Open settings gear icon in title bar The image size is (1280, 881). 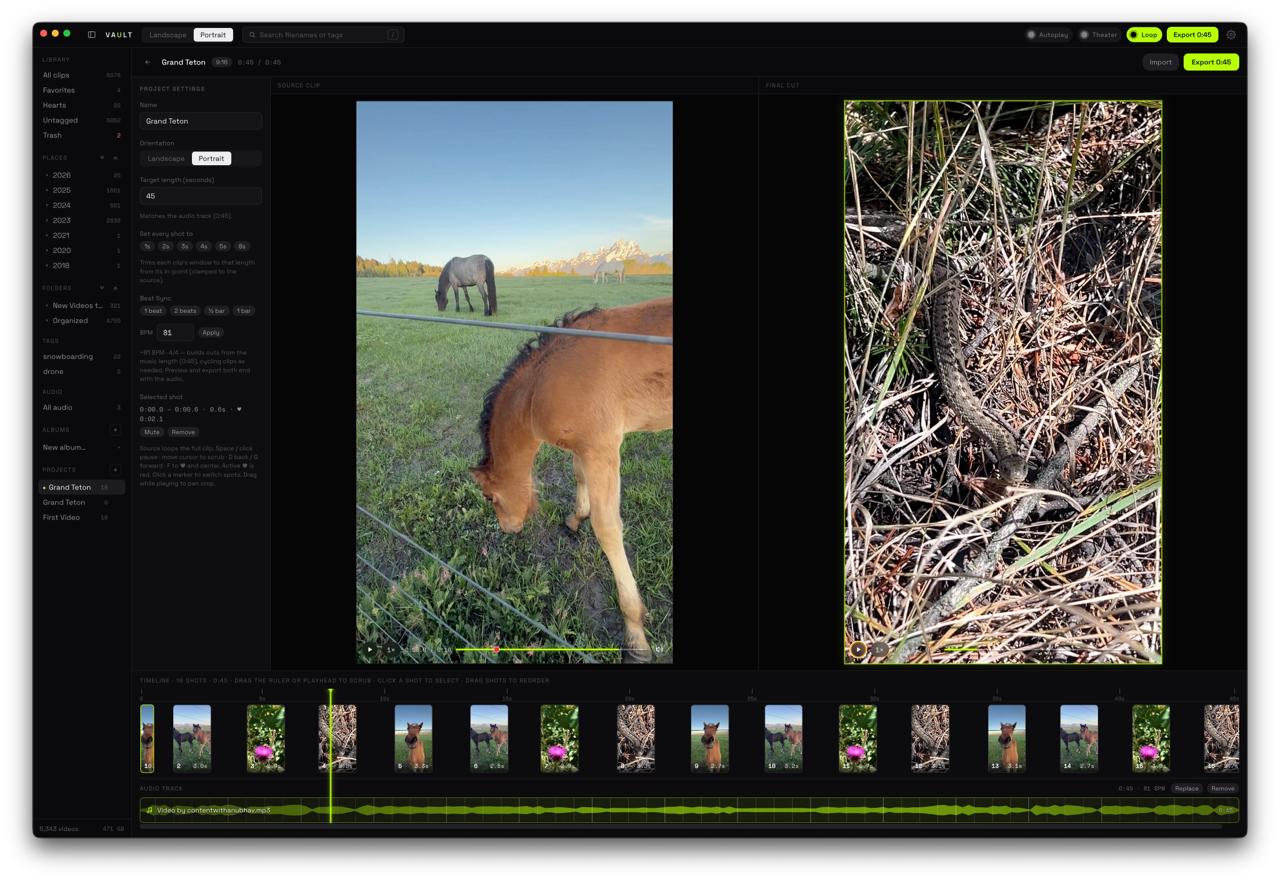(1231, 35)
